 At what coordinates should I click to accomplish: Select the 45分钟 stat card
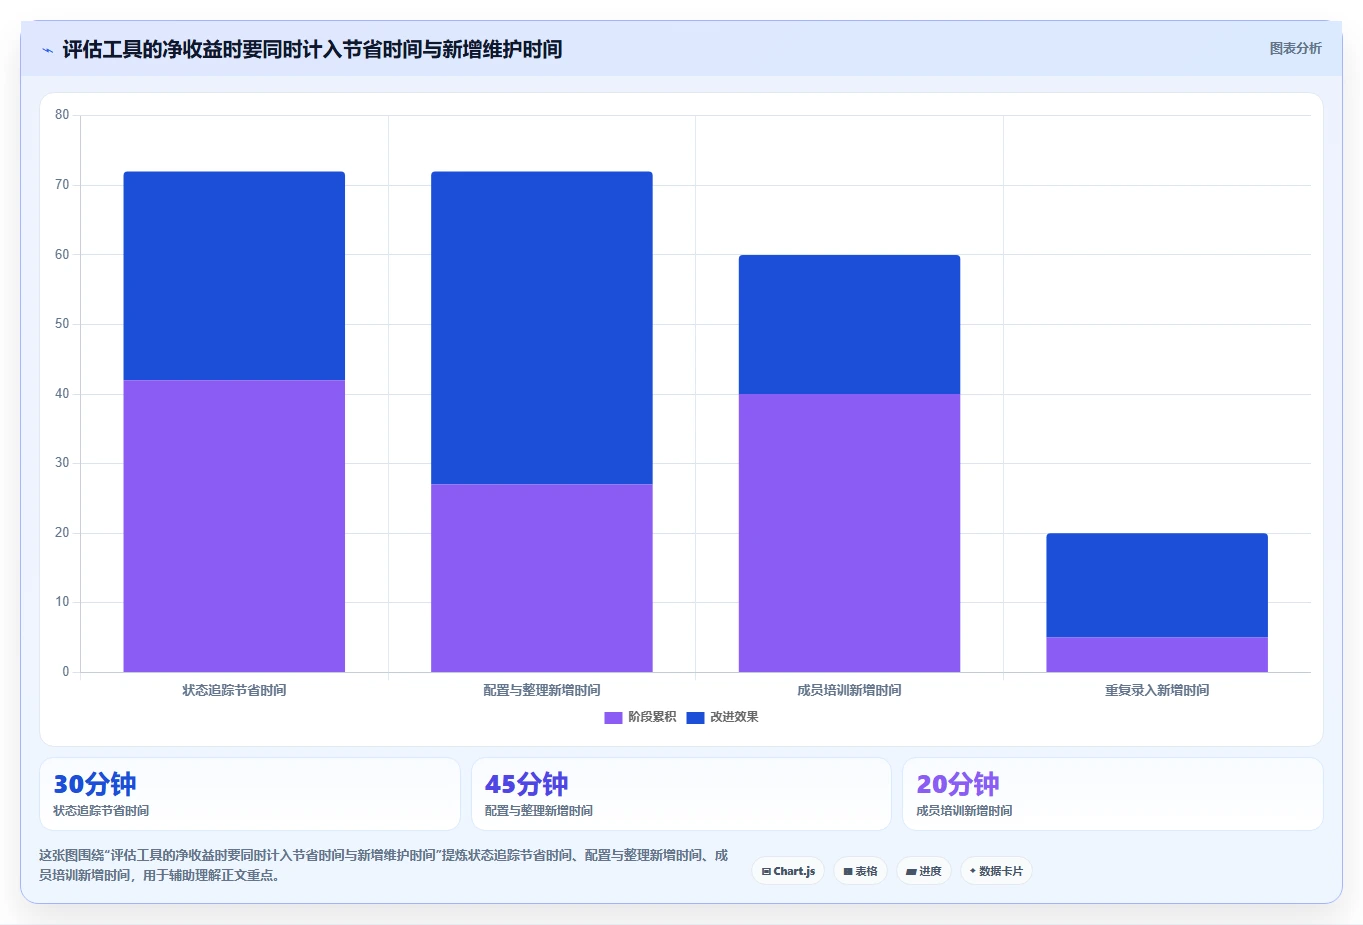click(x=681, y=794)
